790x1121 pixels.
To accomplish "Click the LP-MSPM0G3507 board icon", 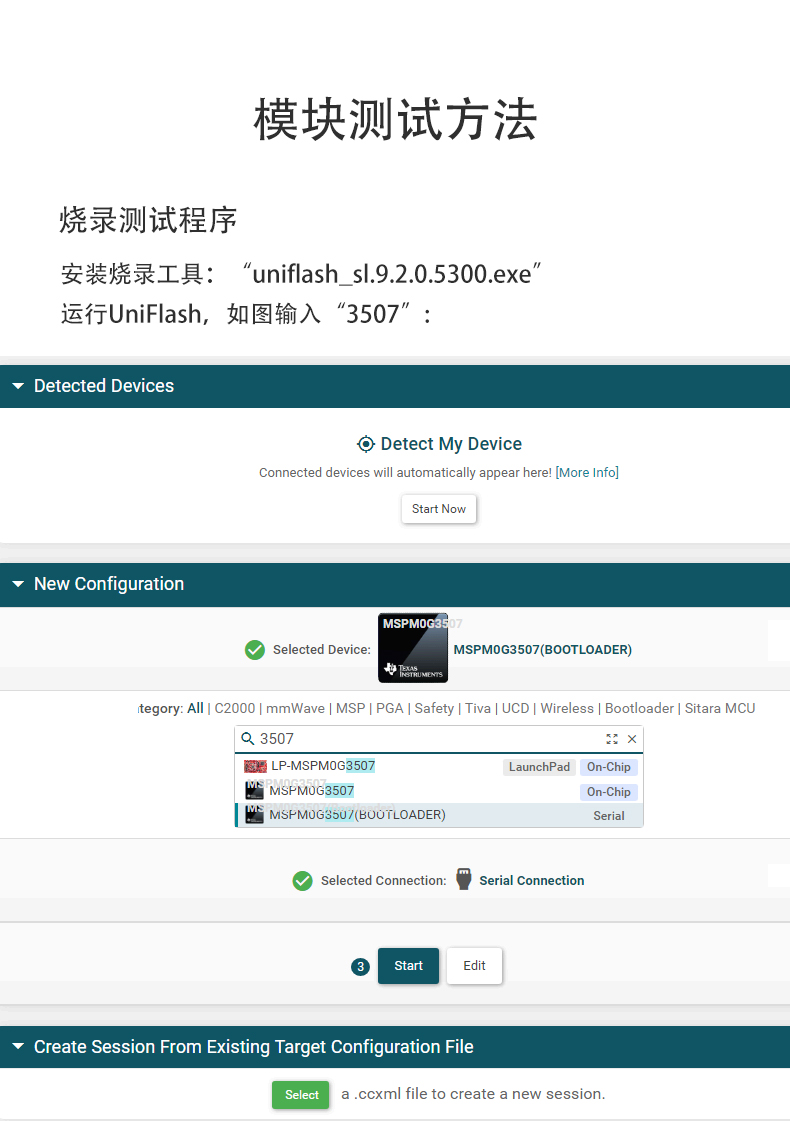I will (255, 766).
